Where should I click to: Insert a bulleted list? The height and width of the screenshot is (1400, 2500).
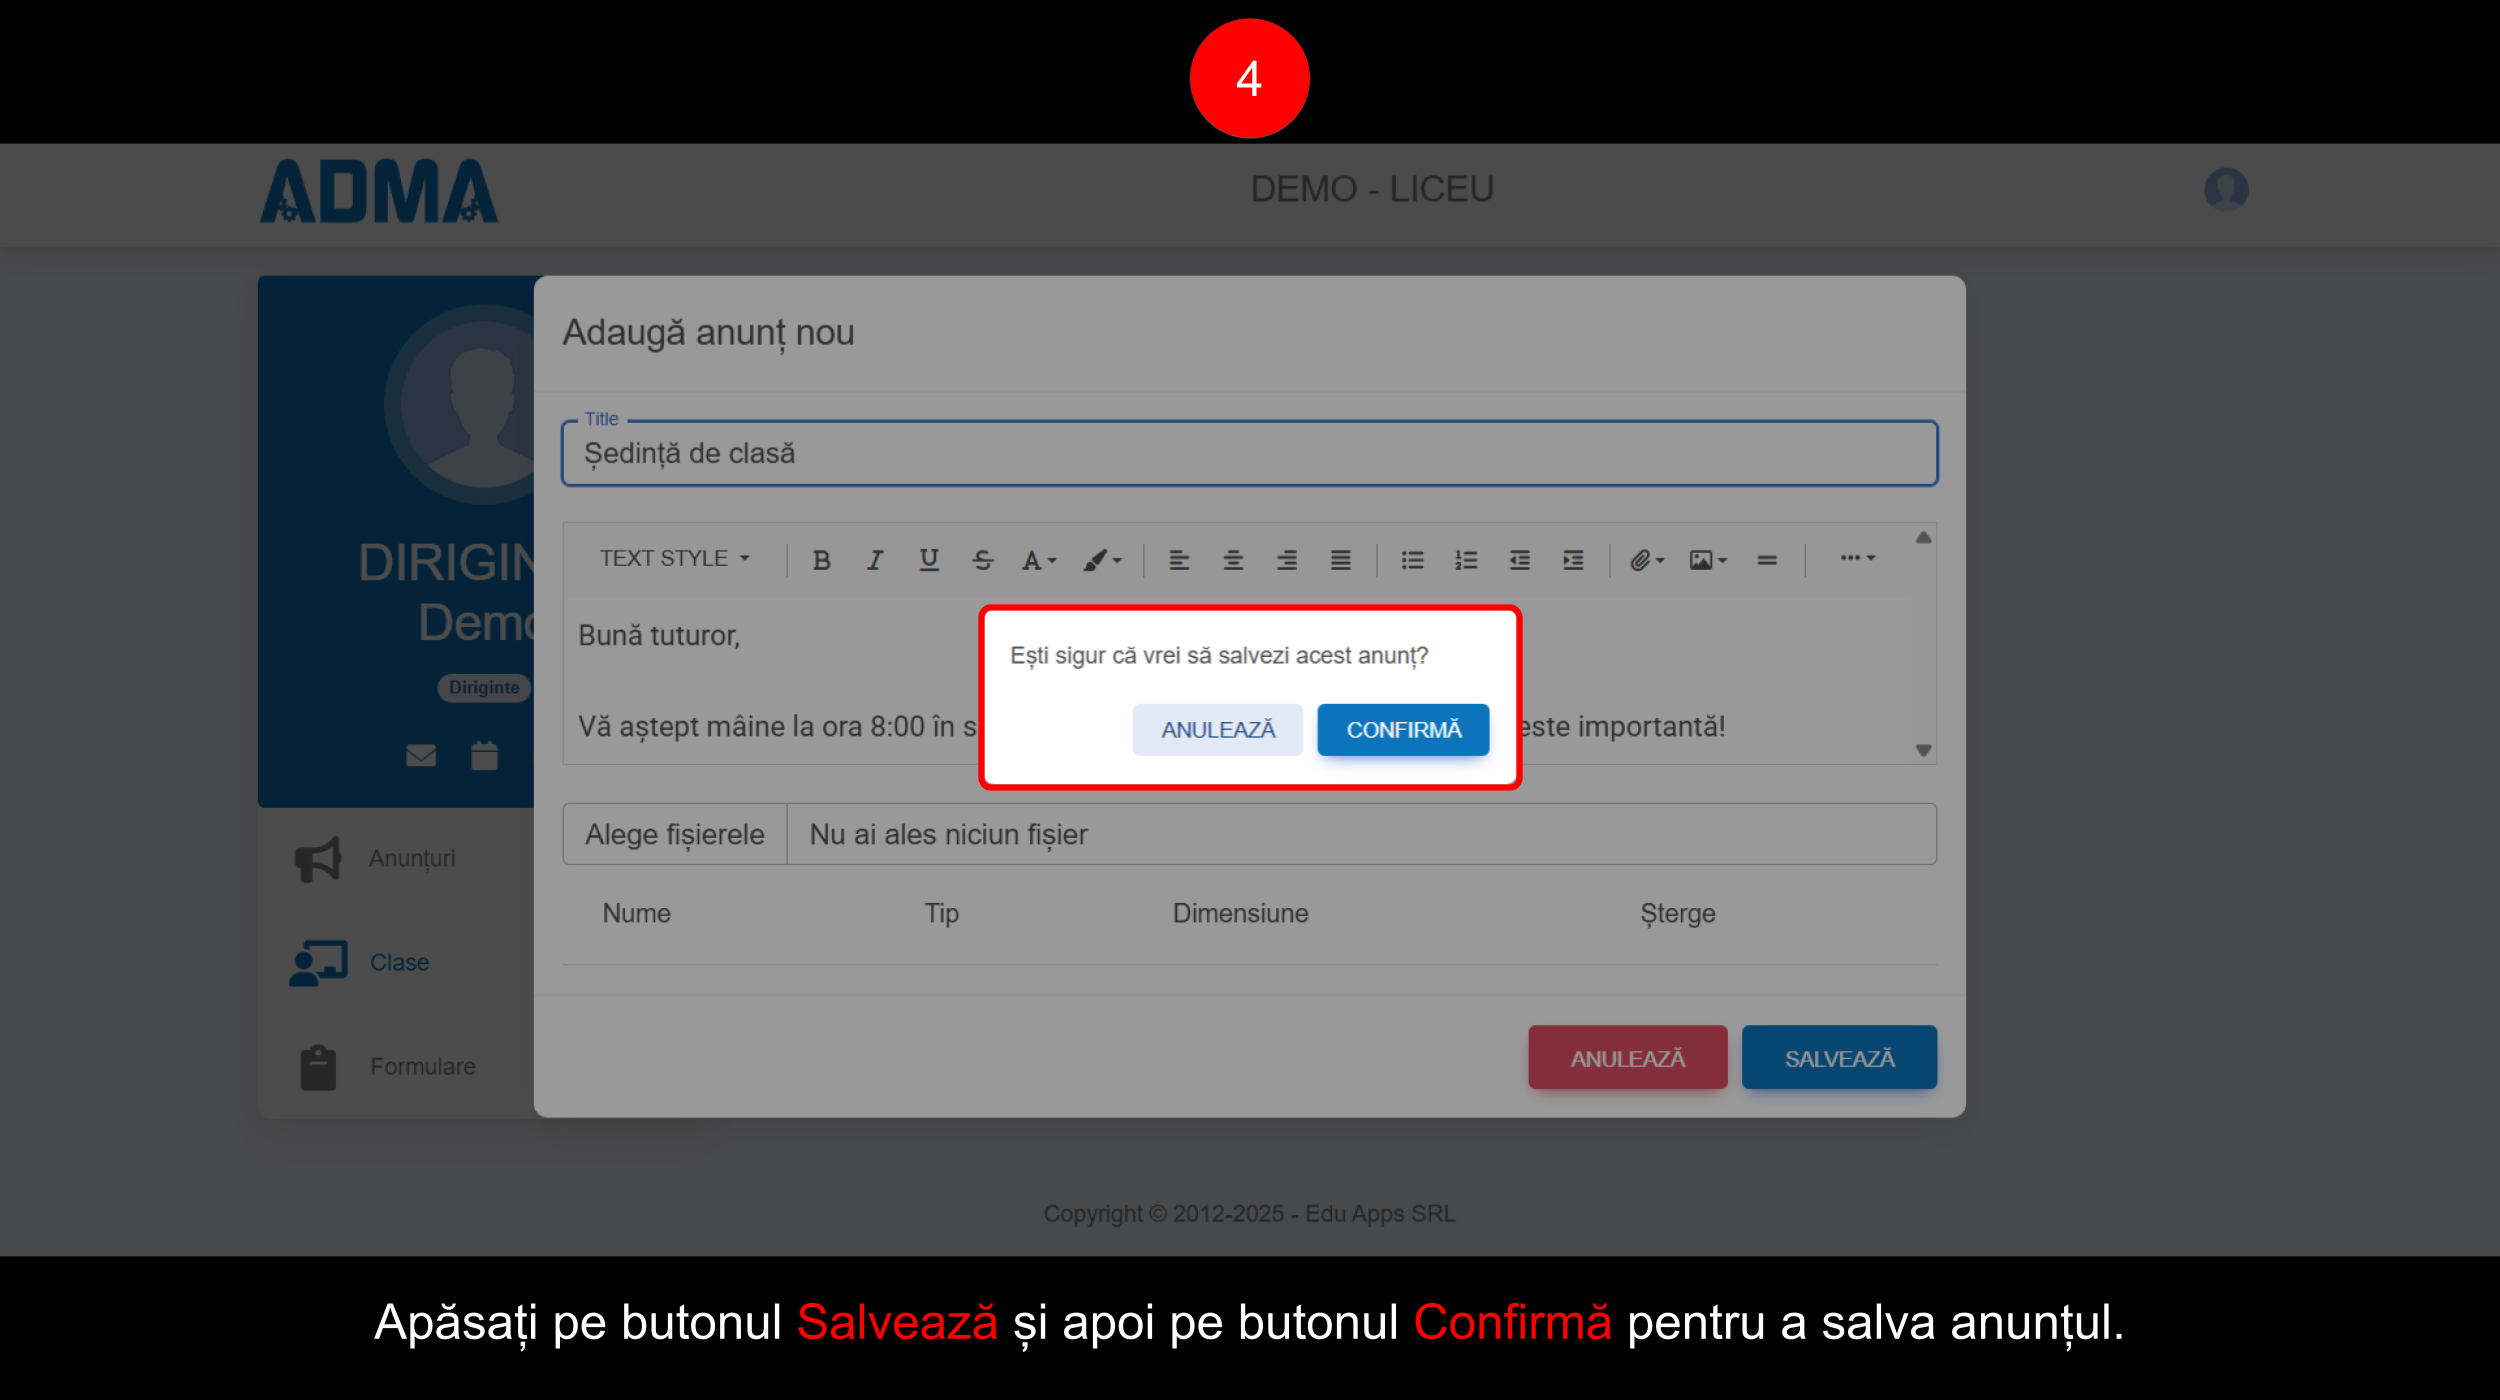1412,560
